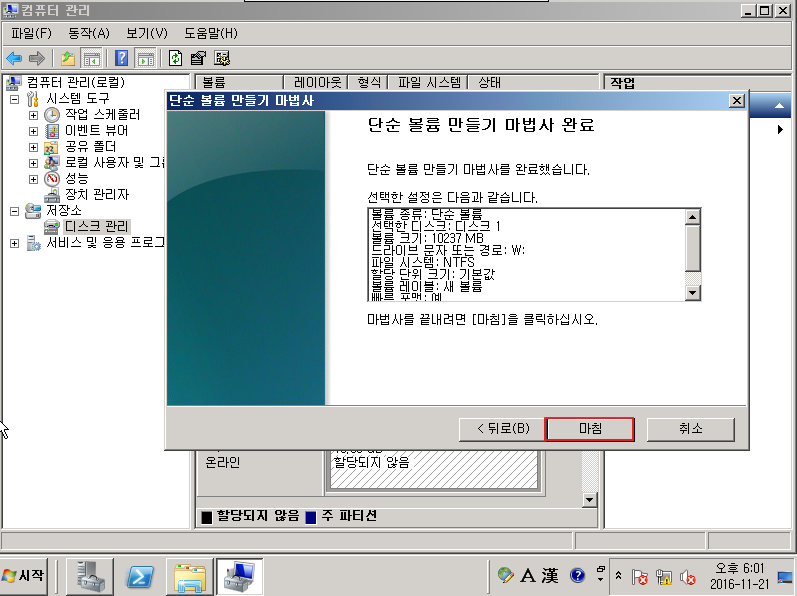Collapse the 저장소 tree node
The height and width of the screenshot is (596, 797).
tap(15, 211)
